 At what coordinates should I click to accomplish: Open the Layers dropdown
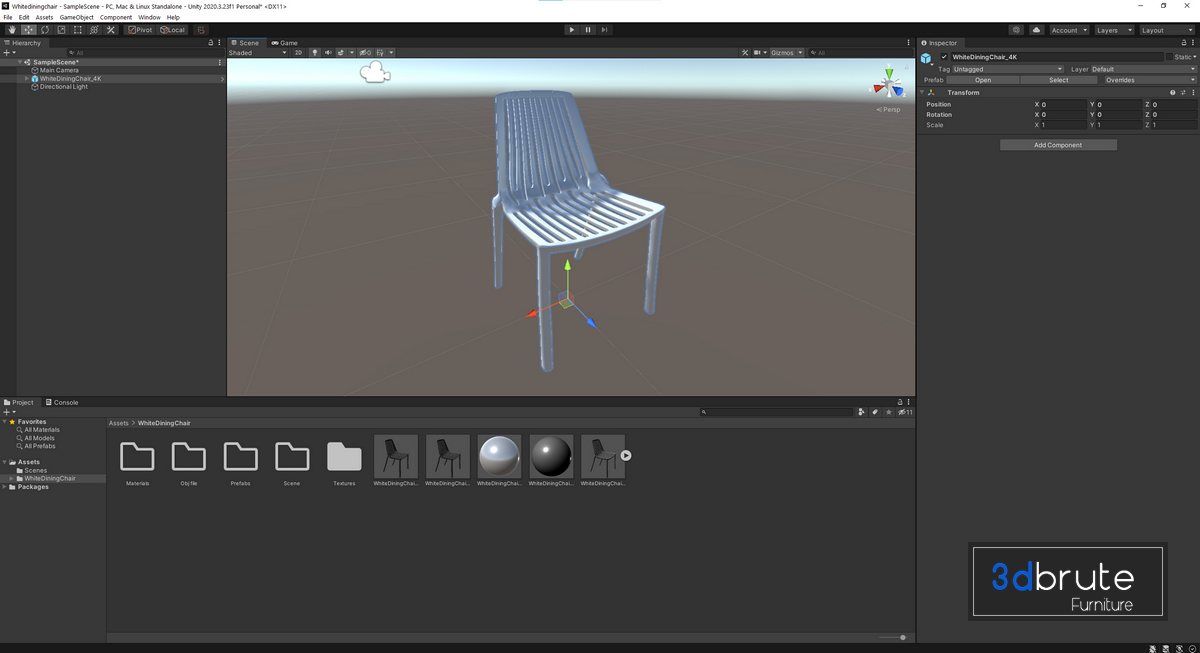click(1111, 30)
